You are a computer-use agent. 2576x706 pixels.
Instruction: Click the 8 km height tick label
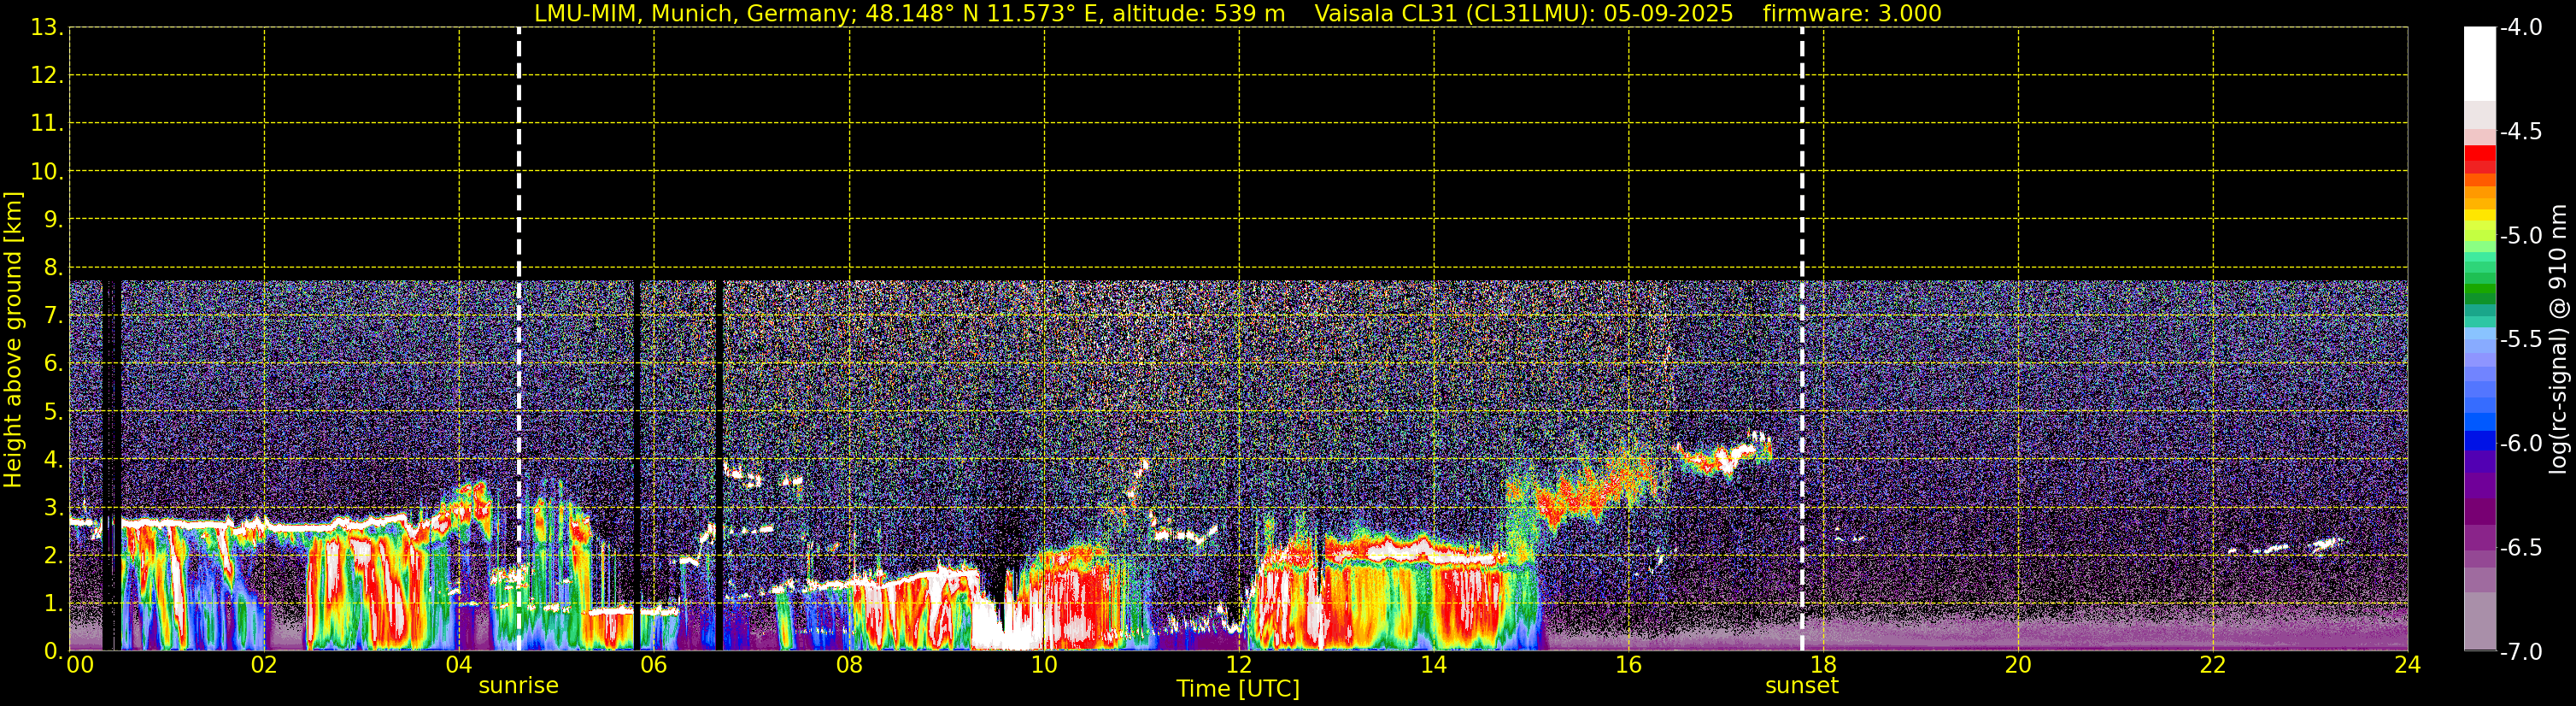[x=52, y=268]
